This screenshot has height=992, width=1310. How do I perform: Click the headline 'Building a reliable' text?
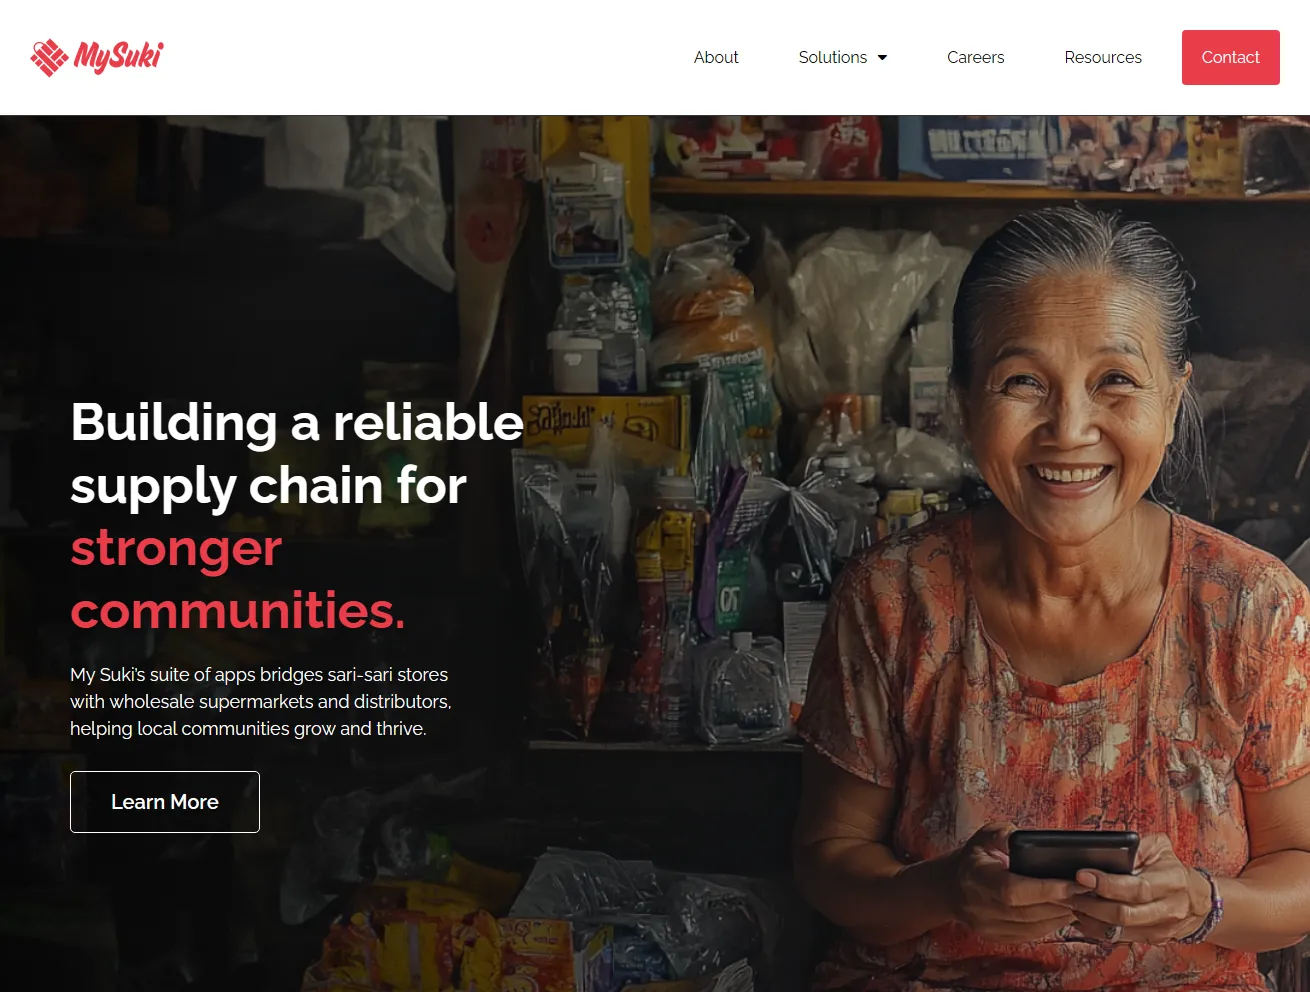click(297, 422)
